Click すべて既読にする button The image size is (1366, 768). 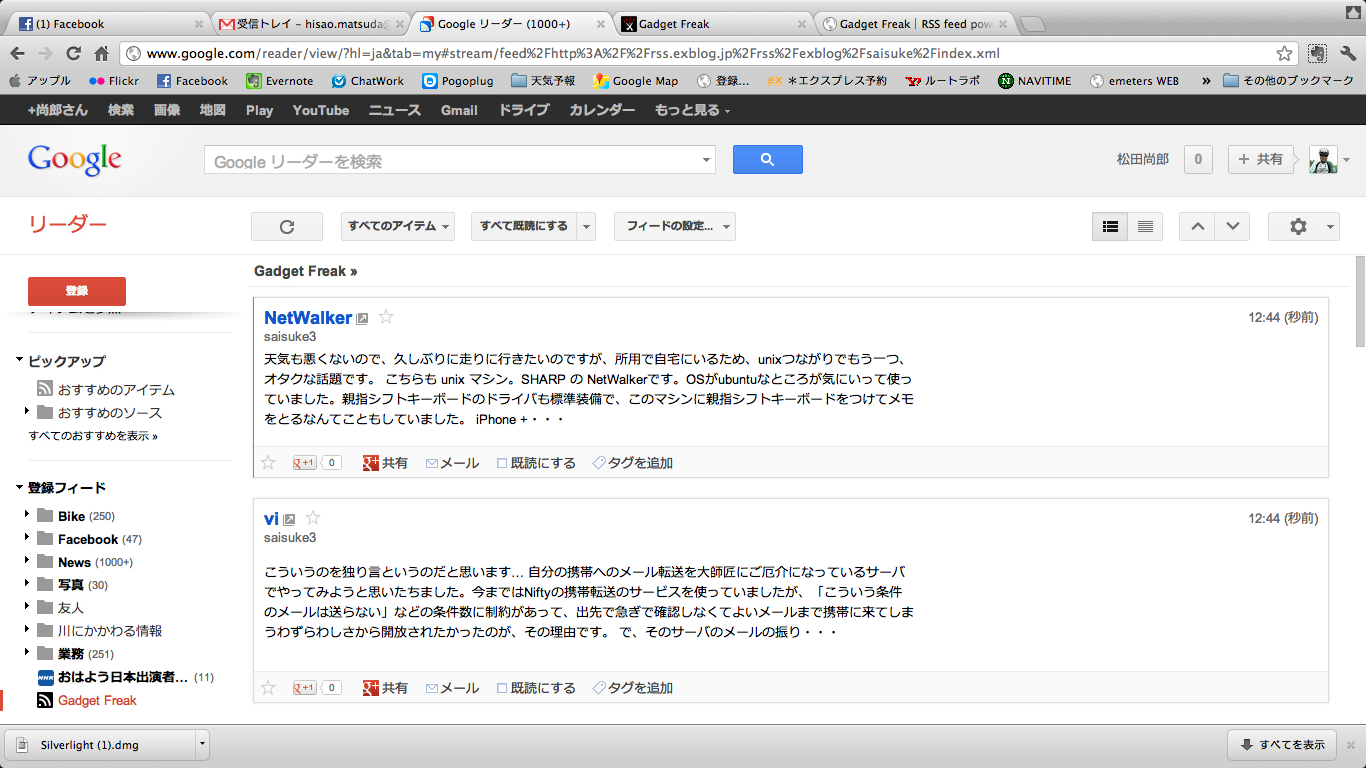pyautogui.click(x=523, y=227)
